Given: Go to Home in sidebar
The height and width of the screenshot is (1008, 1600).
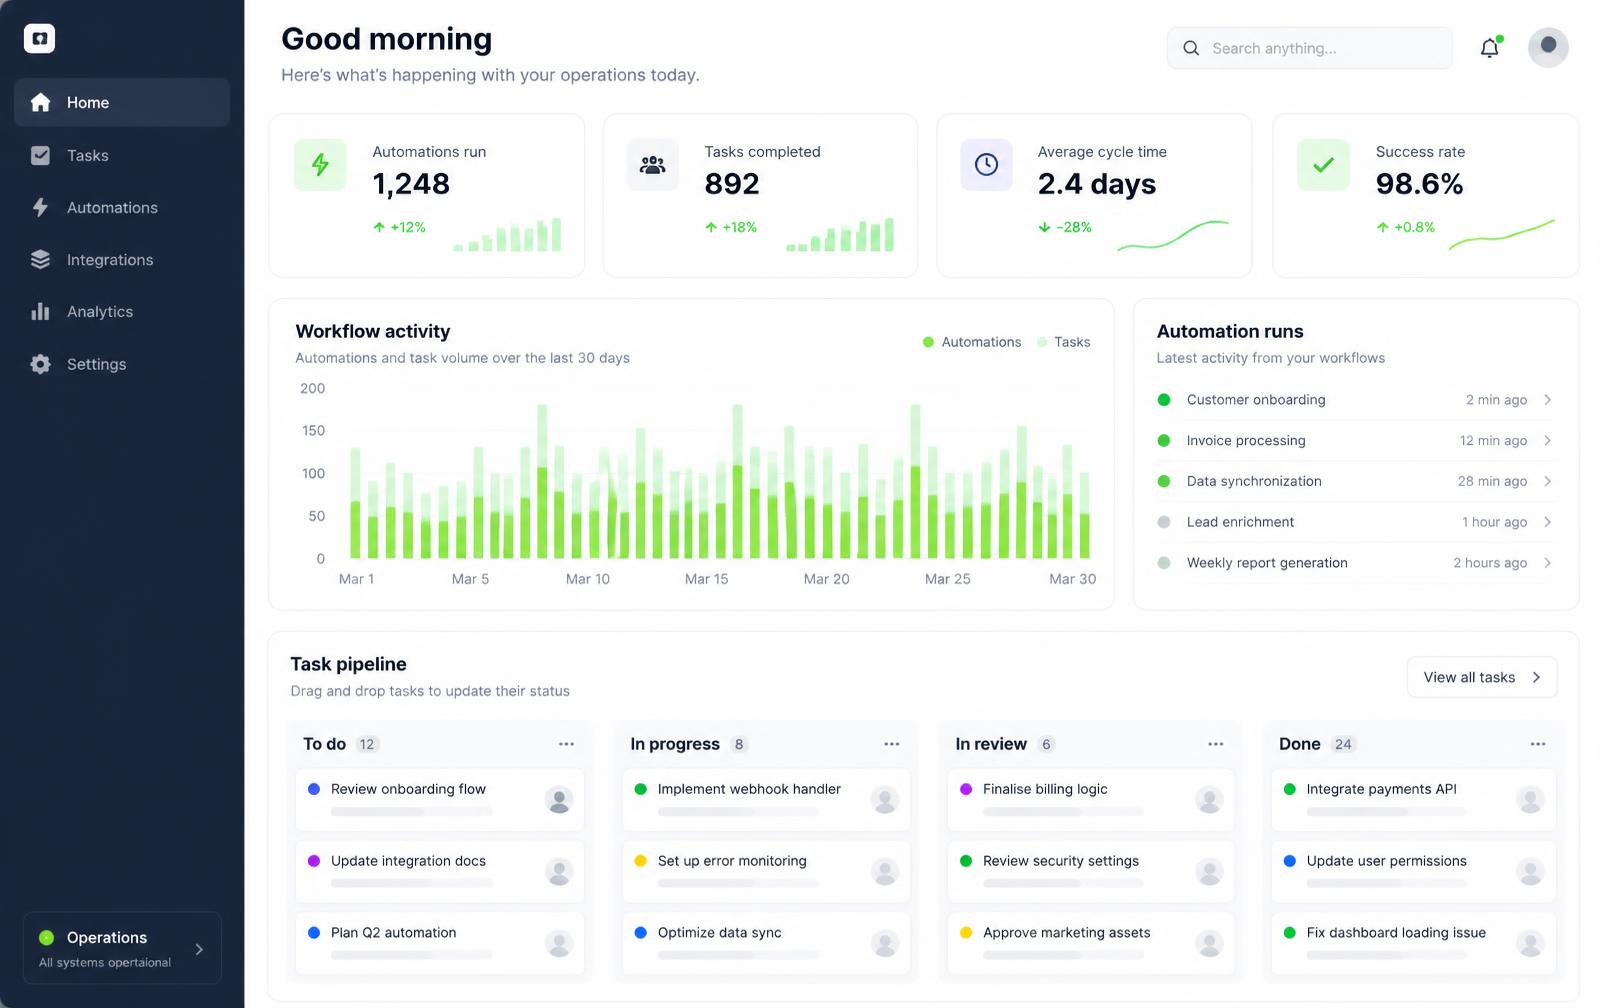Looking at the screenshot, I should (x=122, y=102).
